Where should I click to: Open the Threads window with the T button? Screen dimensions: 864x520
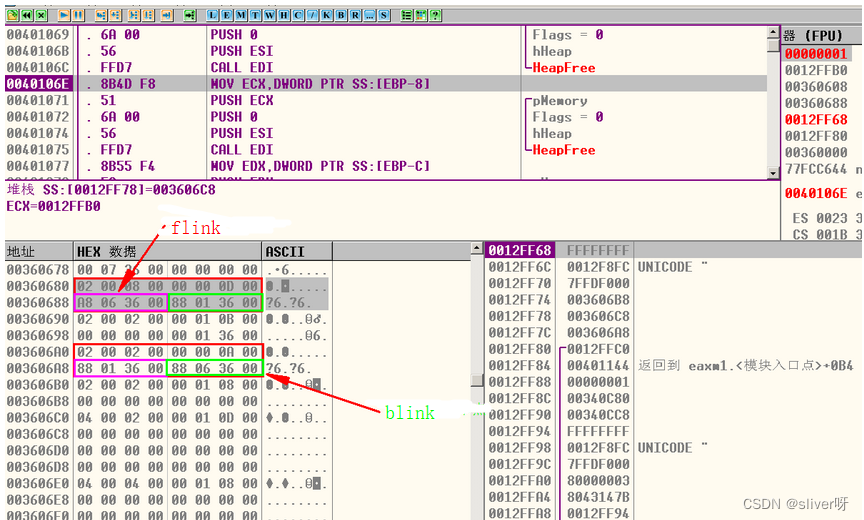[255, 15]
